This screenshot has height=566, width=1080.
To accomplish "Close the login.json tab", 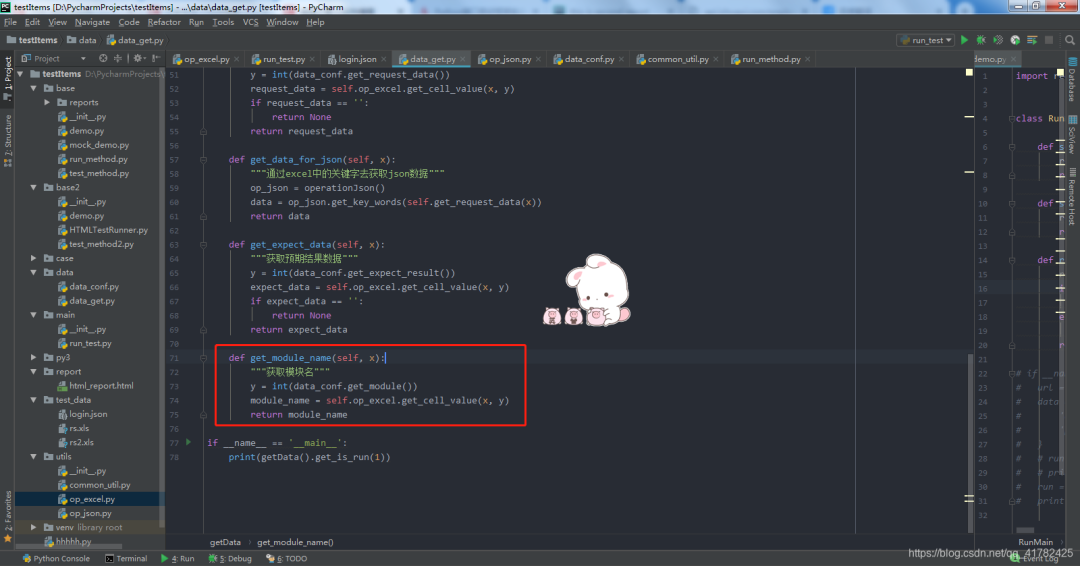I will click(384, 59).
